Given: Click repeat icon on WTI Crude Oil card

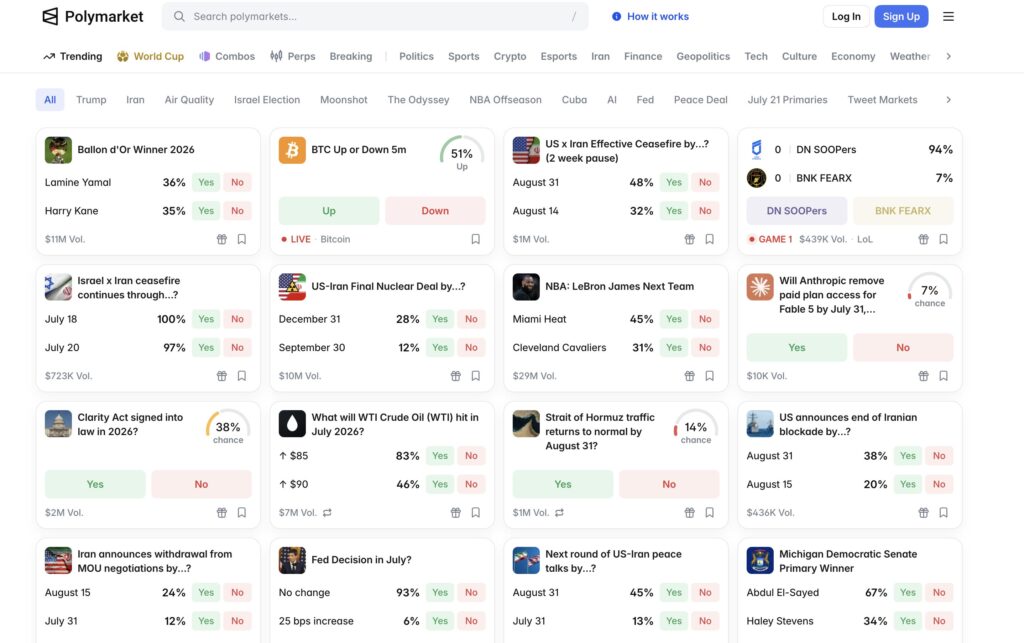Looking at the screenshot, I should tap(327, 512).
